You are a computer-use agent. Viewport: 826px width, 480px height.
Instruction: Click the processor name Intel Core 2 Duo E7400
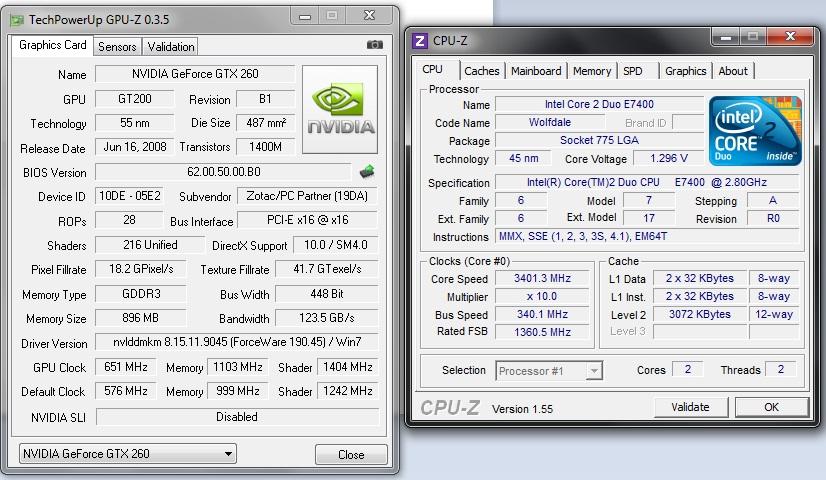coord(599,104)
